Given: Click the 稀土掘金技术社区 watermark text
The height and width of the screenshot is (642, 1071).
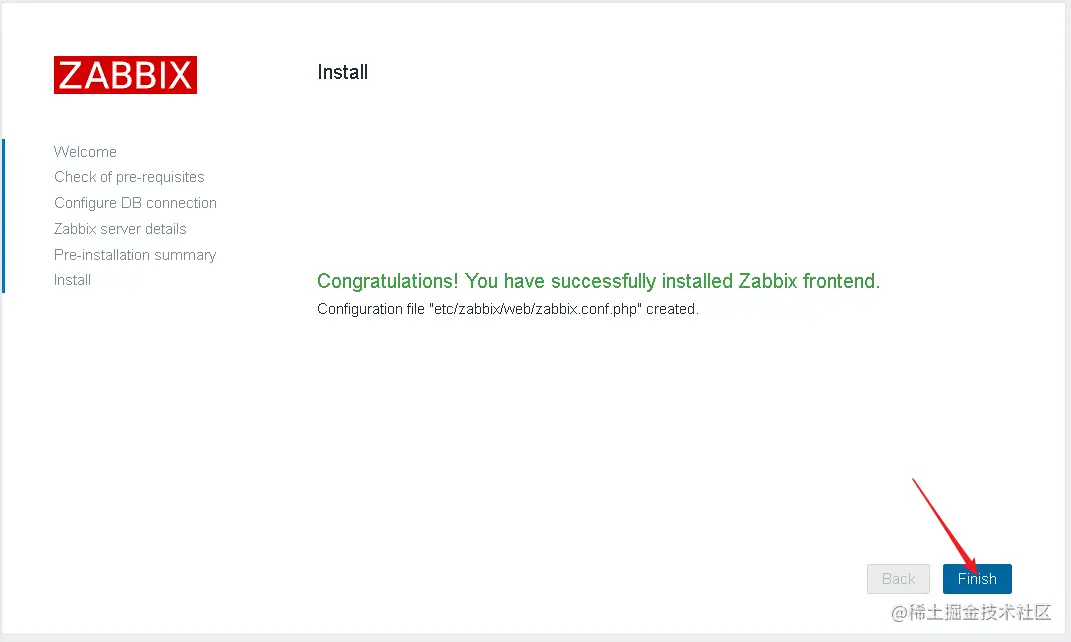Looking at the screenshot, I should (981, 612).
